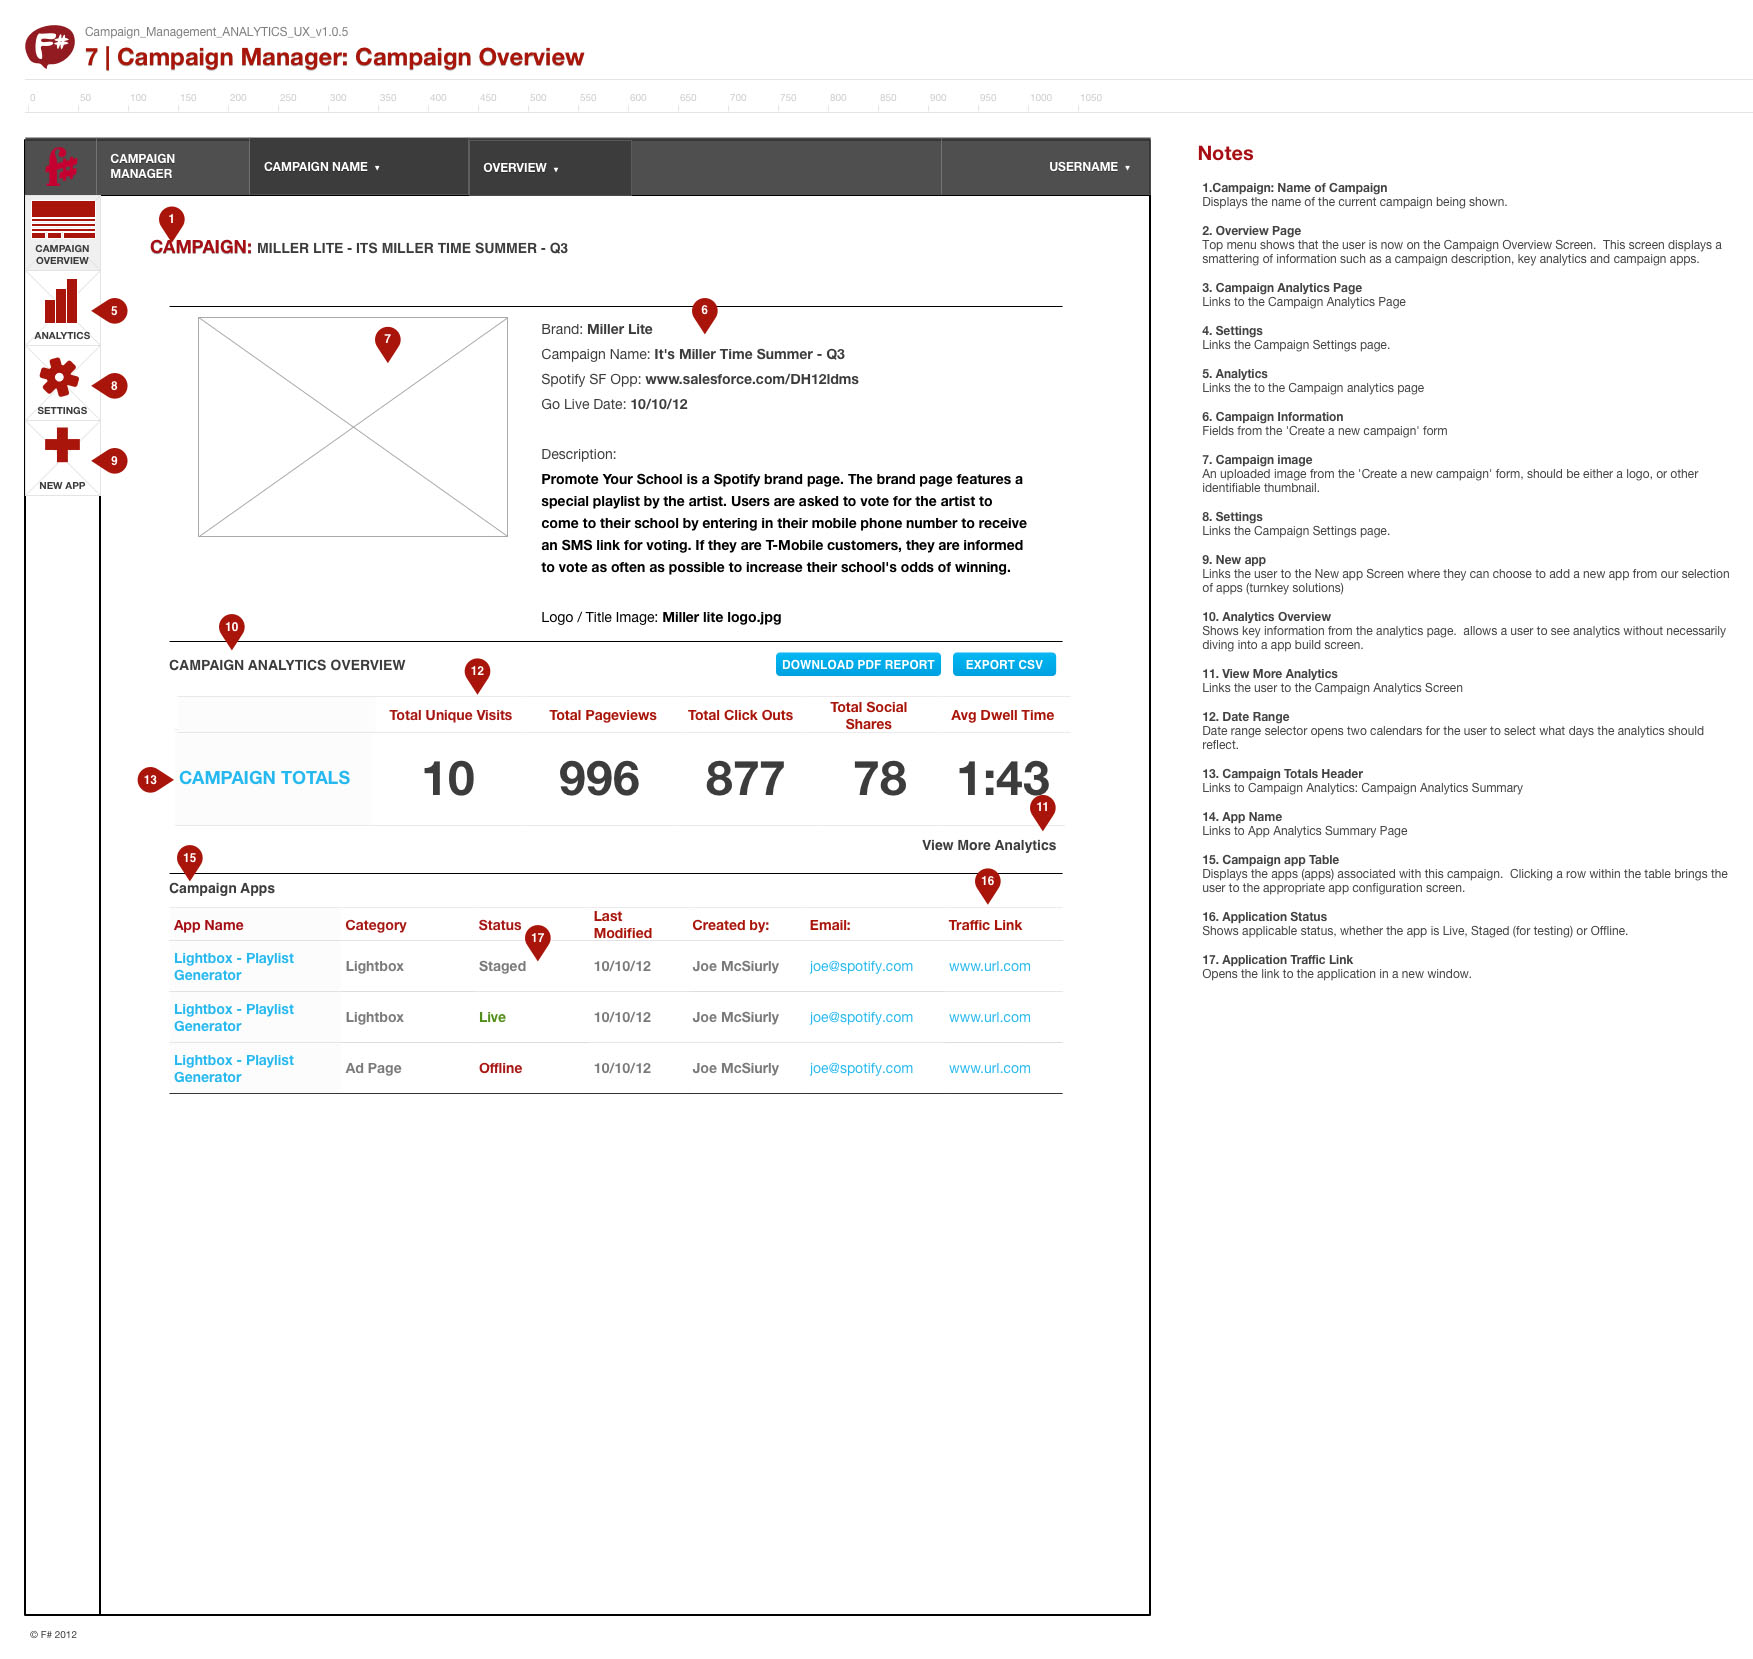Click the Avg Dwell Time header
The width and height of the screenshot is (1753, 1659).
coord(1003,716)
